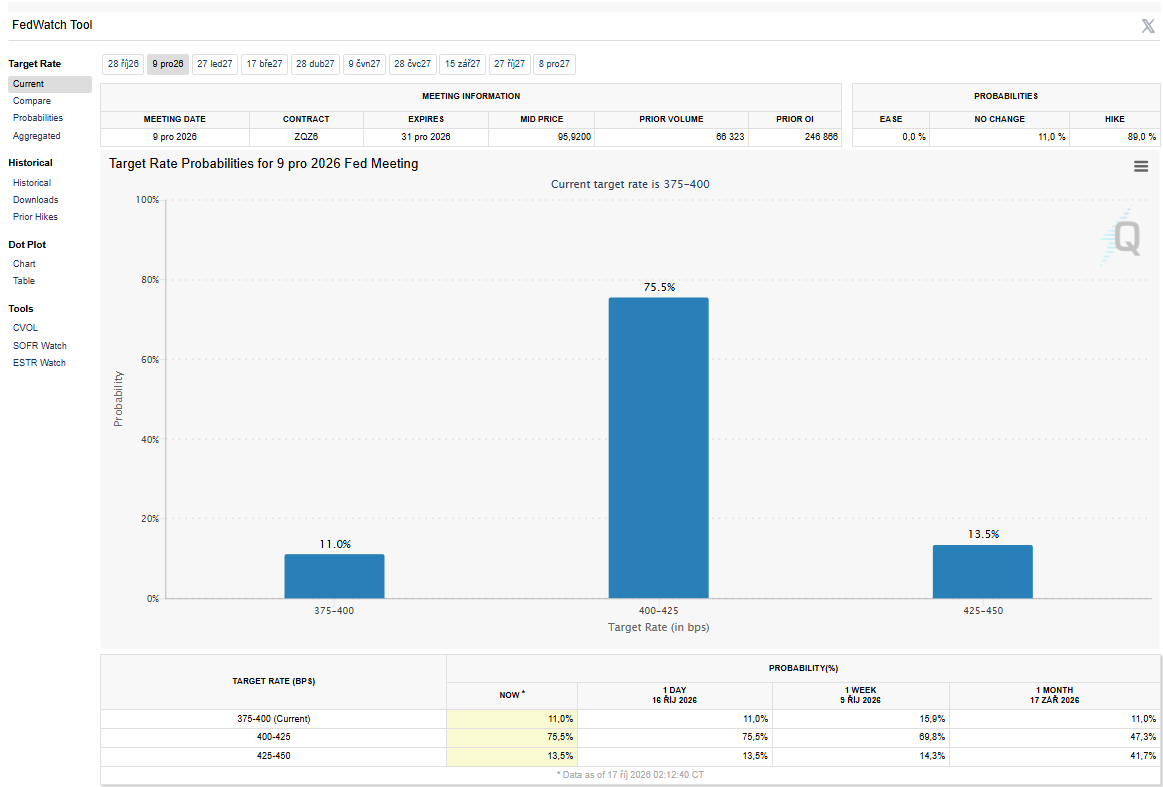The width and height of the screenshot is (1163, 787).
Task: Open ESTR Watch tool
Action: click(39, 363)
